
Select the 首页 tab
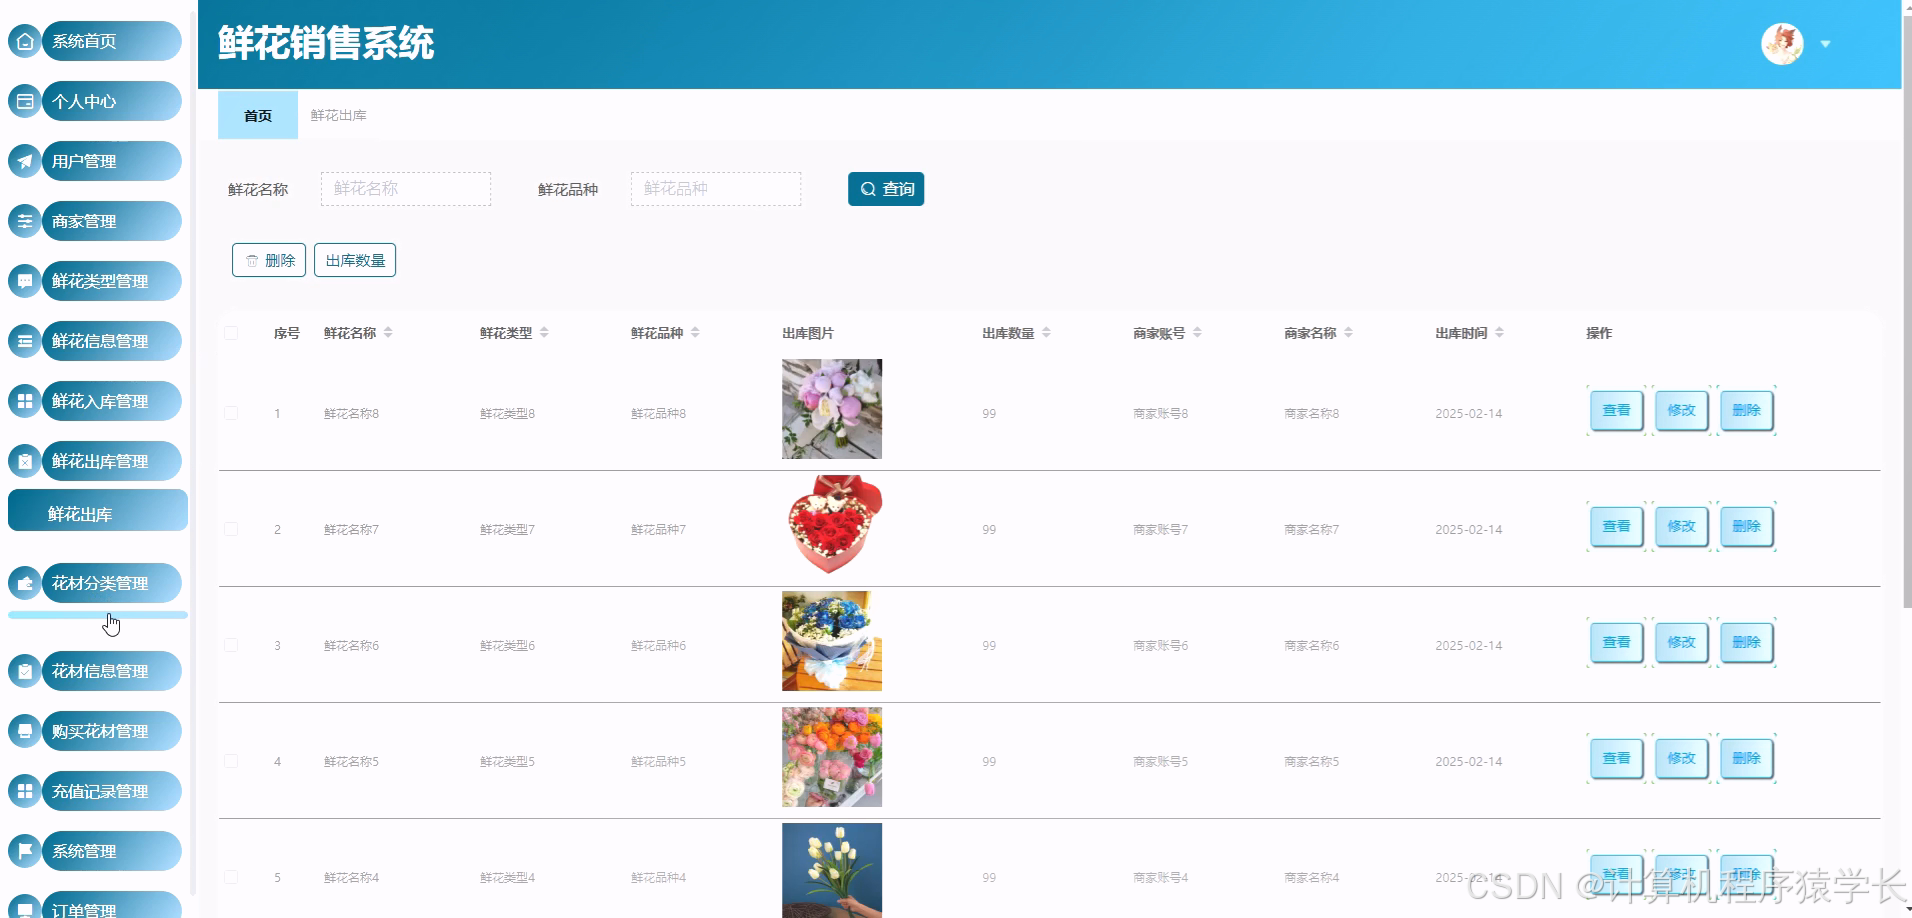257,115
